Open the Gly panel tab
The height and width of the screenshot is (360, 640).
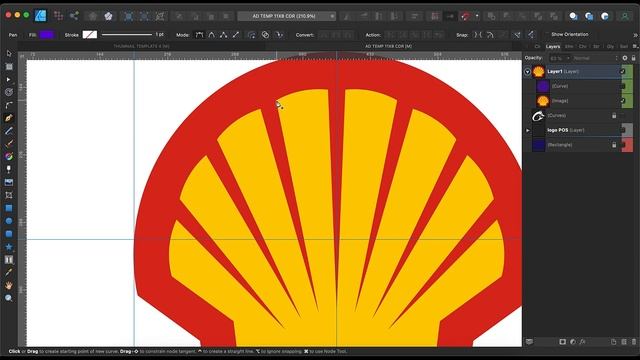(x=610, y=47)
